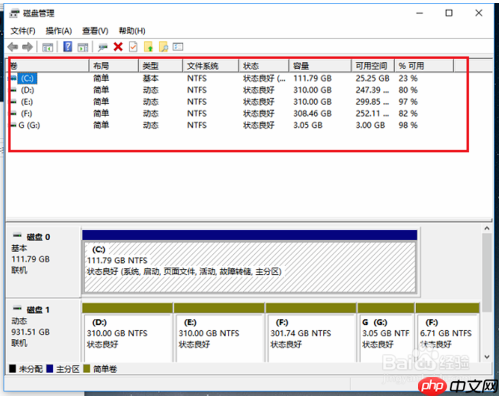Select the (F:) volume name in list

[27, 114]
